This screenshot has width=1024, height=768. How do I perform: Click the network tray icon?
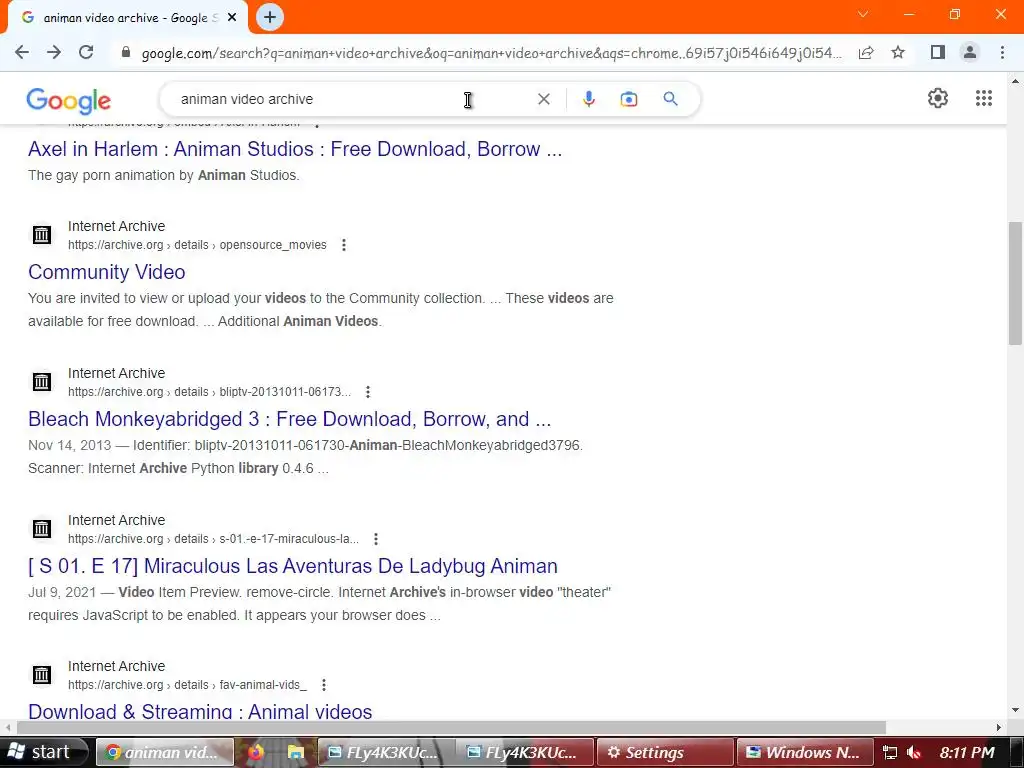889,753
